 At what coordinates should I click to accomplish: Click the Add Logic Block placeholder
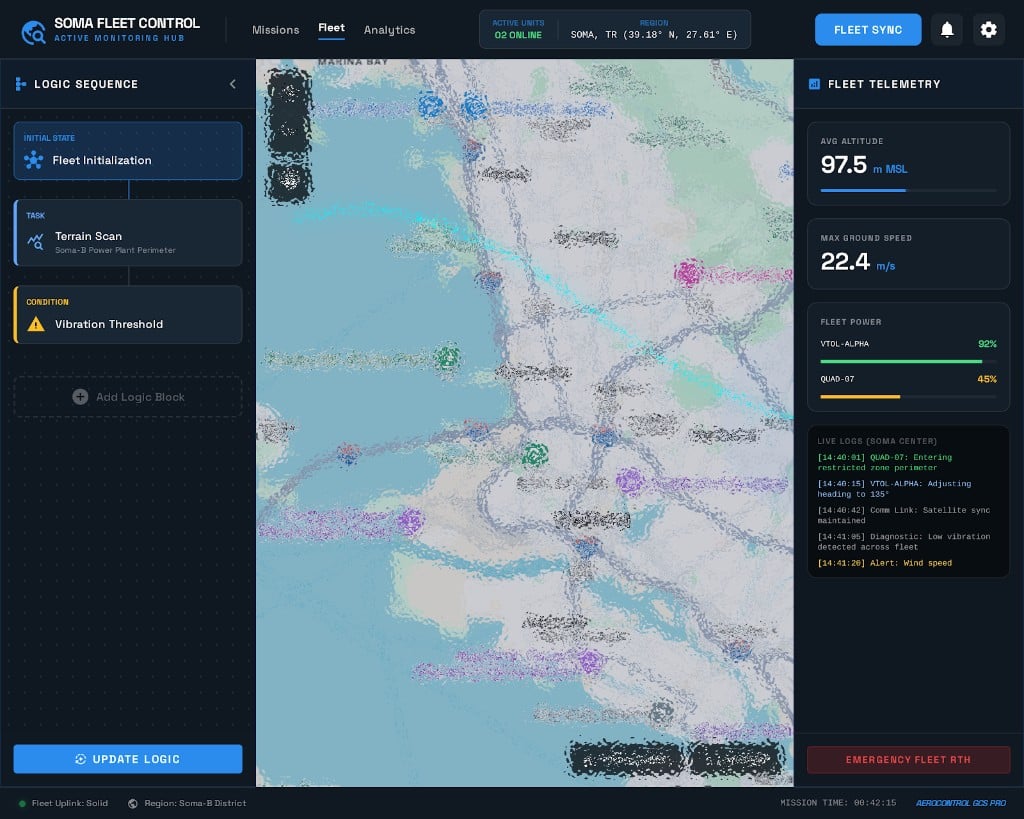[x=128, y=397]
